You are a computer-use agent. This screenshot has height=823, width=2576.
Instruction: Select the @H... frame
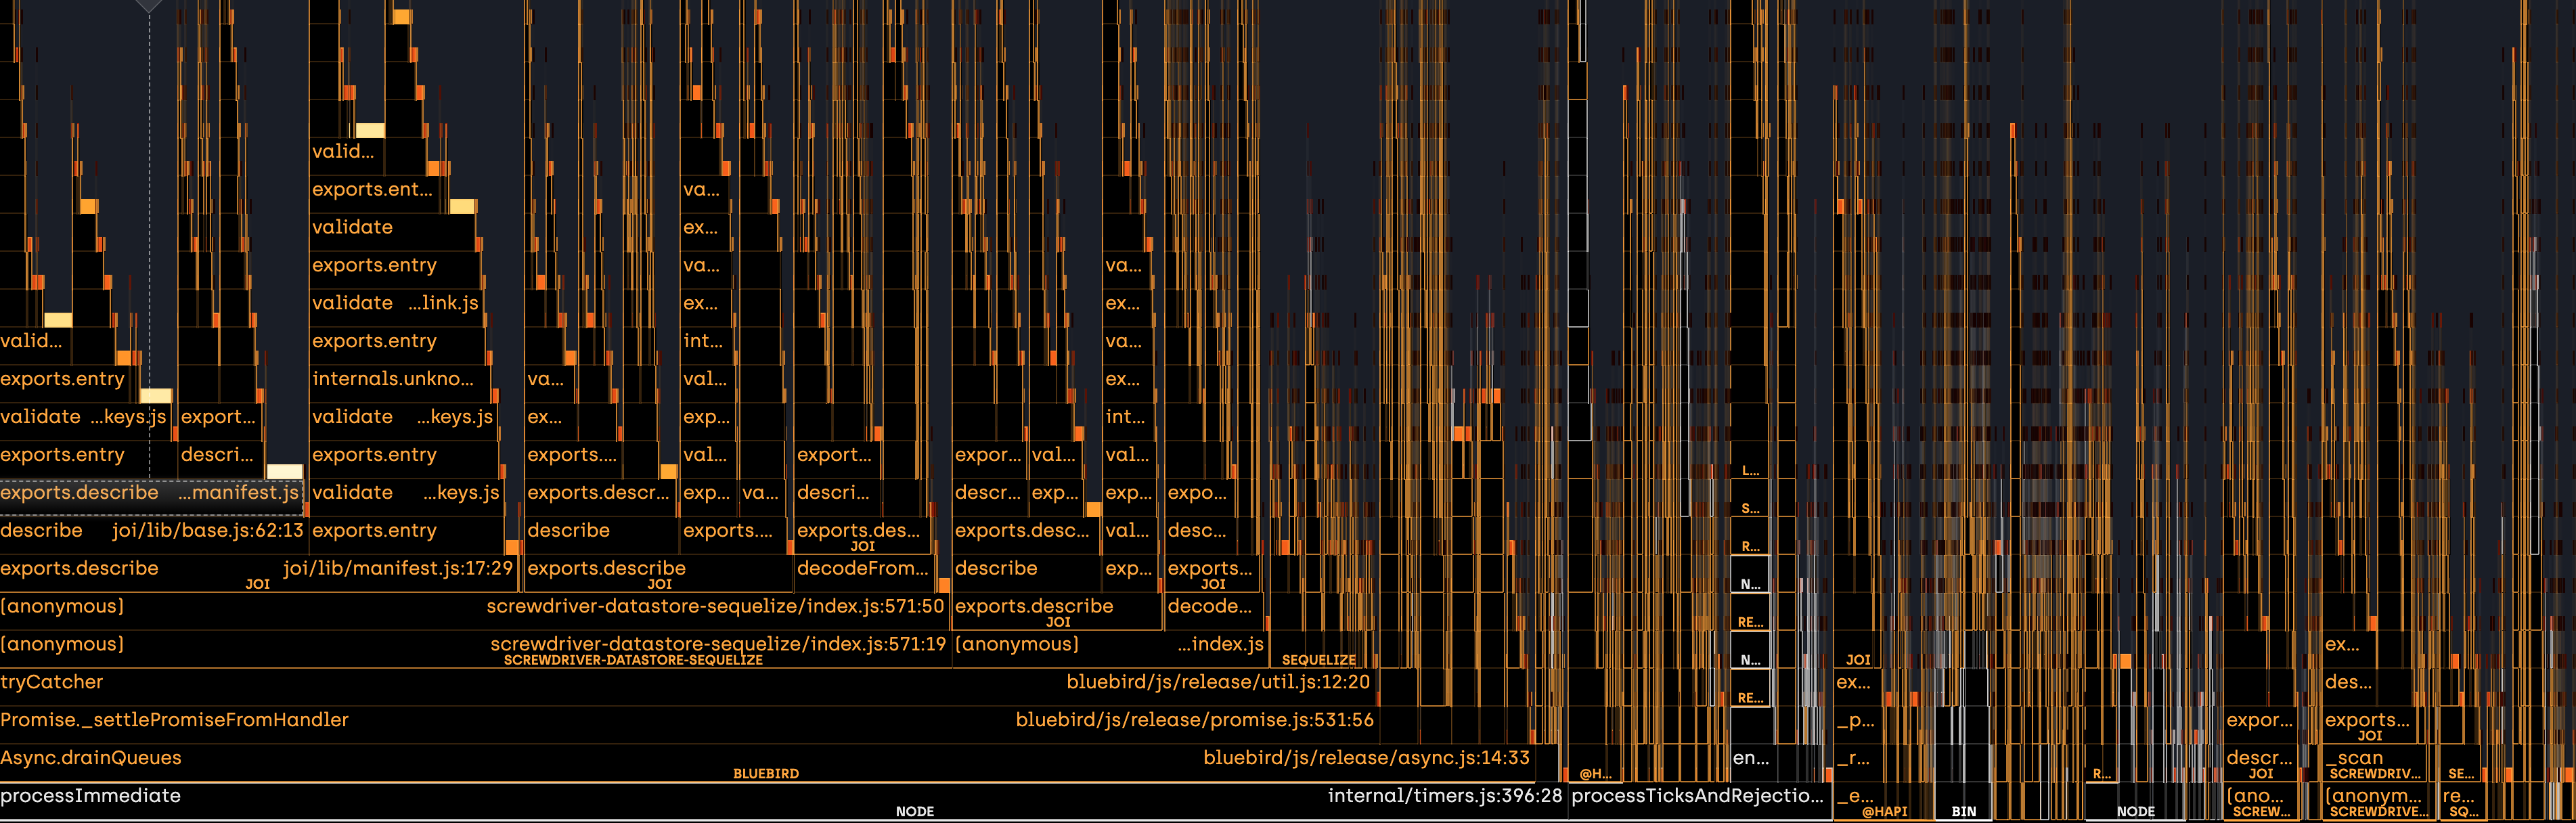point(1595,764)
